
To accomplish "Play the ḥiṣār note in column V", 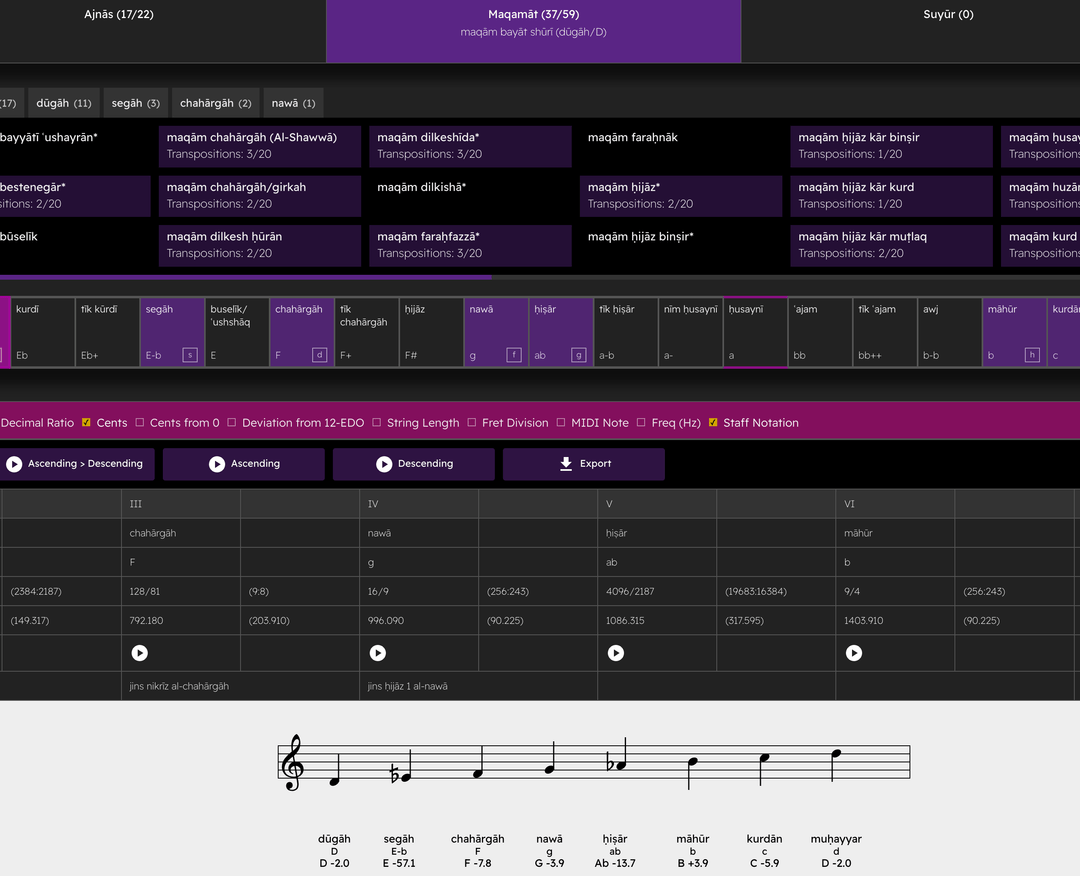I will pos(616,653).
